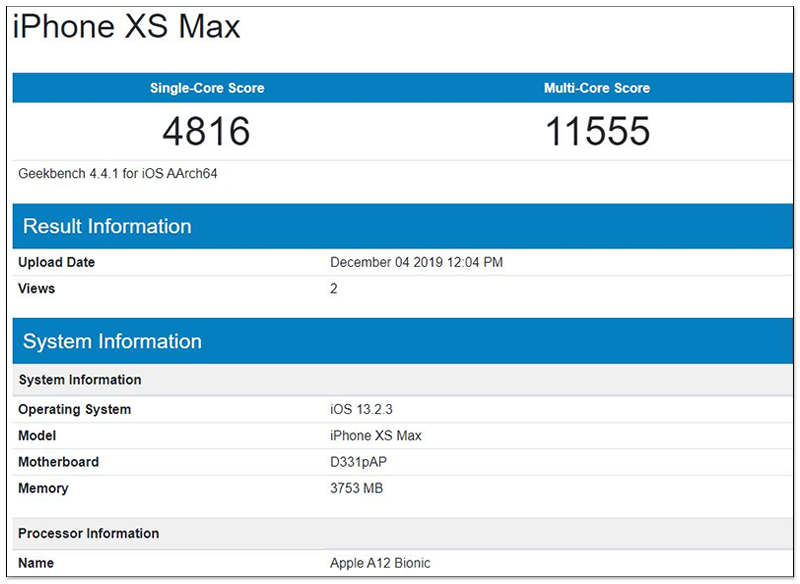Viewport: 800px width, 584px height.
Task: Click the iPhone XS Max model value
Action: [376, 436]
